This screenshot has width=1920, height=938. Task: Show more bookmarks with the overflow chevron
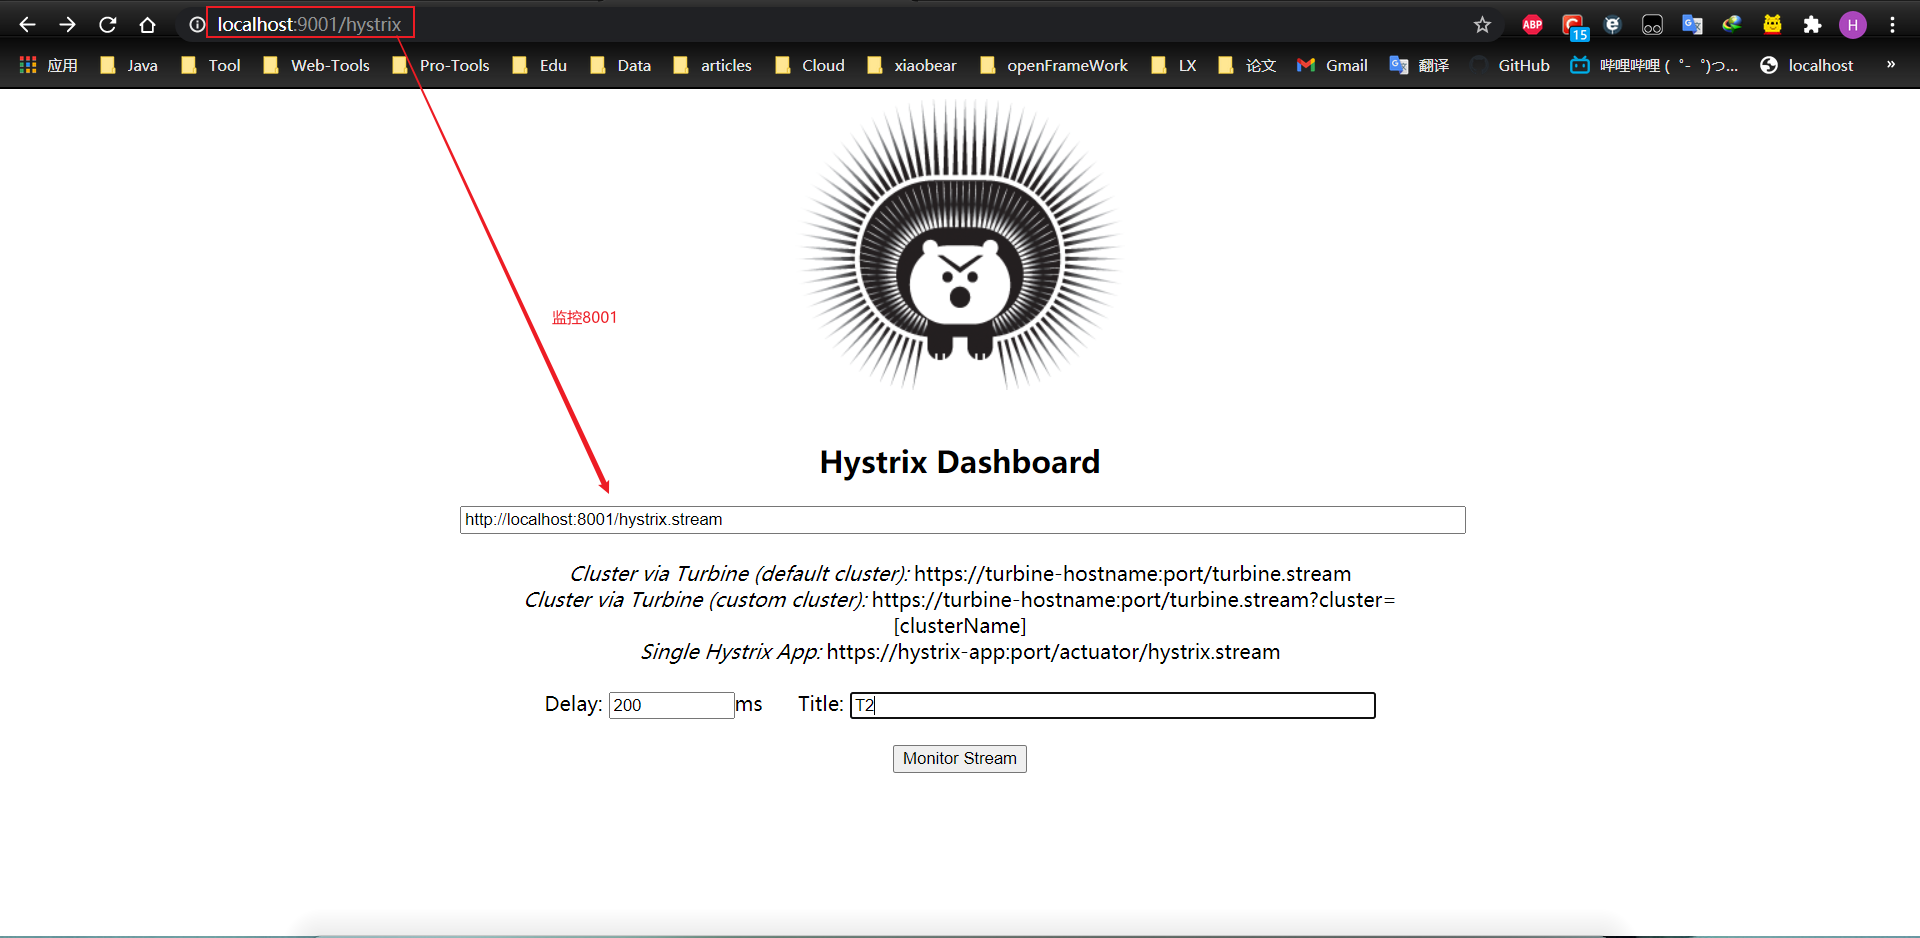click(x=1890, y=65)
